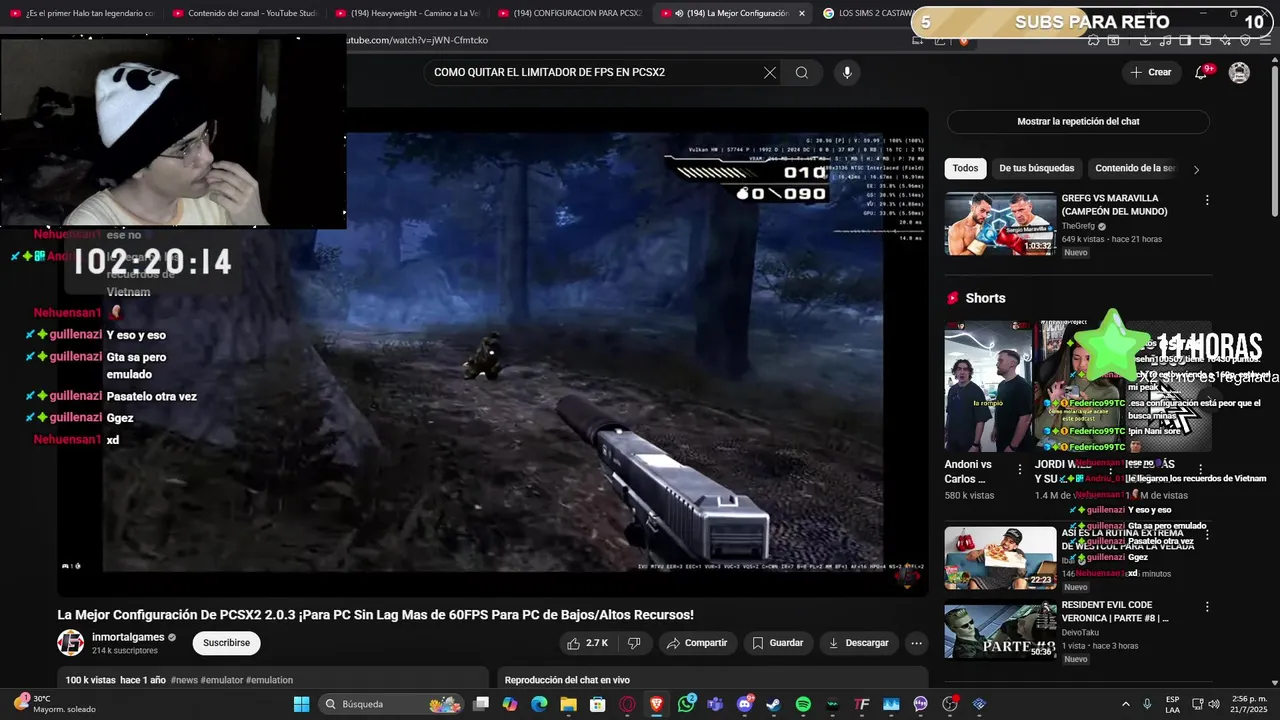
Task: Open the pizza RUTINA EXTREMA video thumbnail
Action: (1000, 558)
